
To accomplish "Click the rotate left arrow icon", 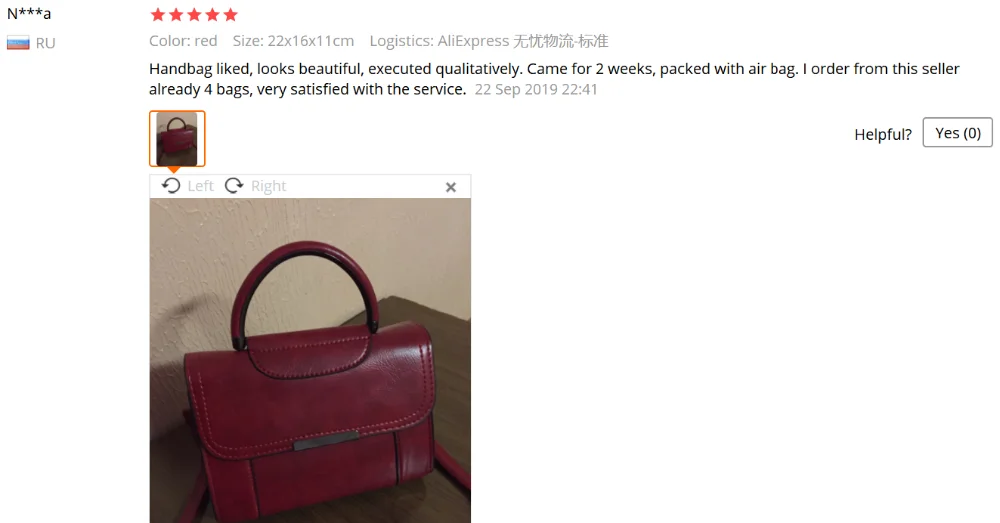I will pyautogui.click(x=171, y=186).
